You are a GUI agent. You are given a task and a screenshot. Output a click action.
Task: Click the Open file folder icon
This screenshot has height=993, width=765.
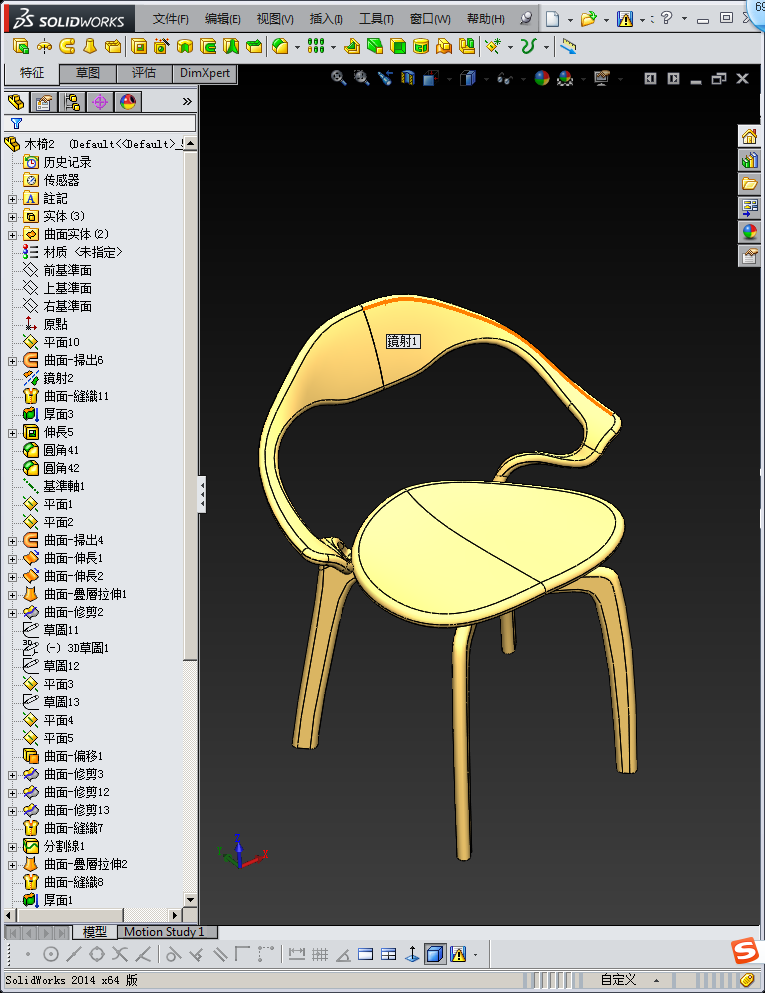click(x=589, y=19)
